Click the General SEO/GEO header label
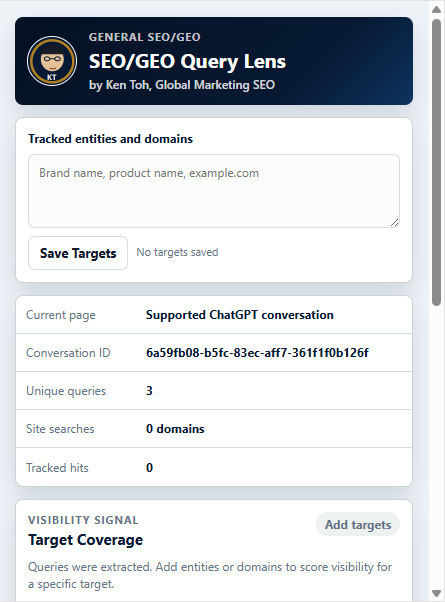Viewport: 445px width, 602px height. (145, 37)
